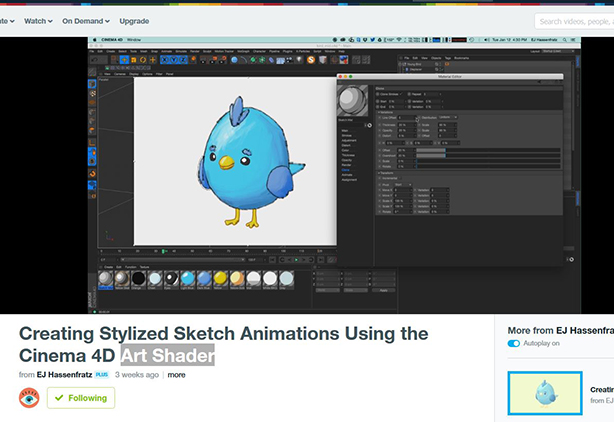This screenshot has width=614, height=422.
Task: Click the volume speaker icon in macOS menu bar
Action: (486, 40)
